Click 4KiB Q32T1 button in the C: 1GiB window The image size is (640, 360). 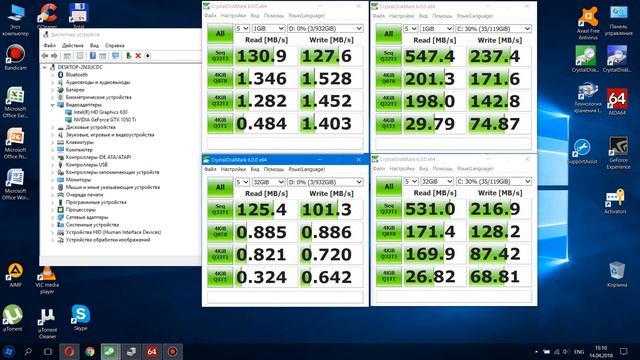[x=388, y=101]
